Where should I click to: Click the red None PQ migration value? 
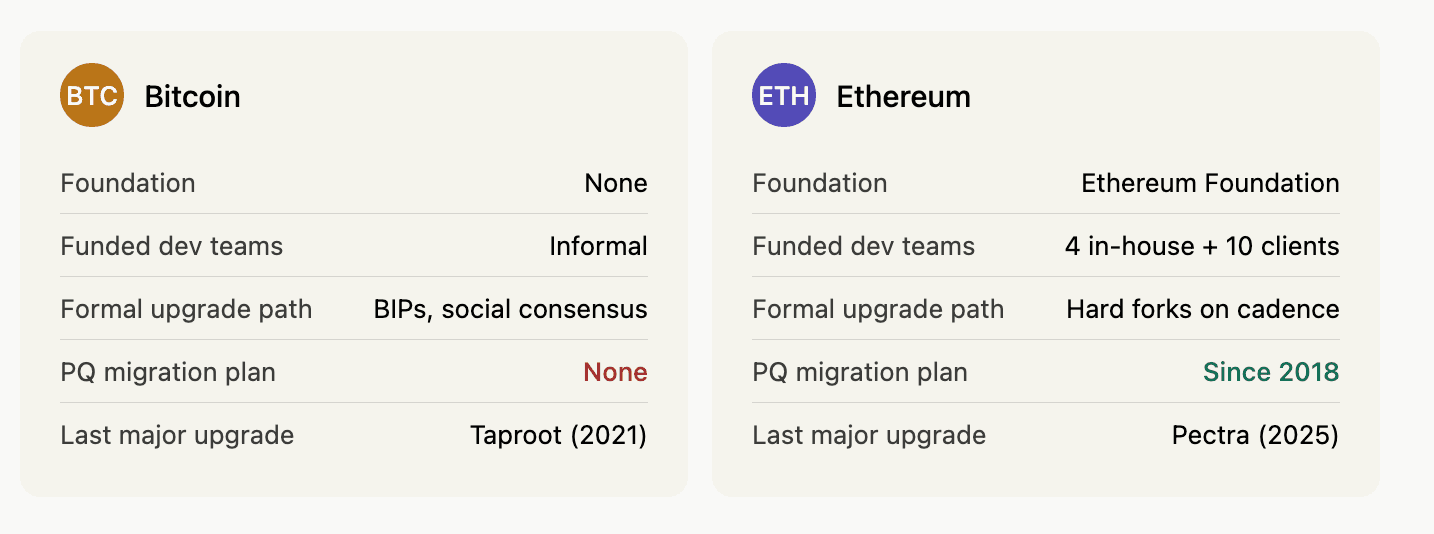tap(615, 372)
